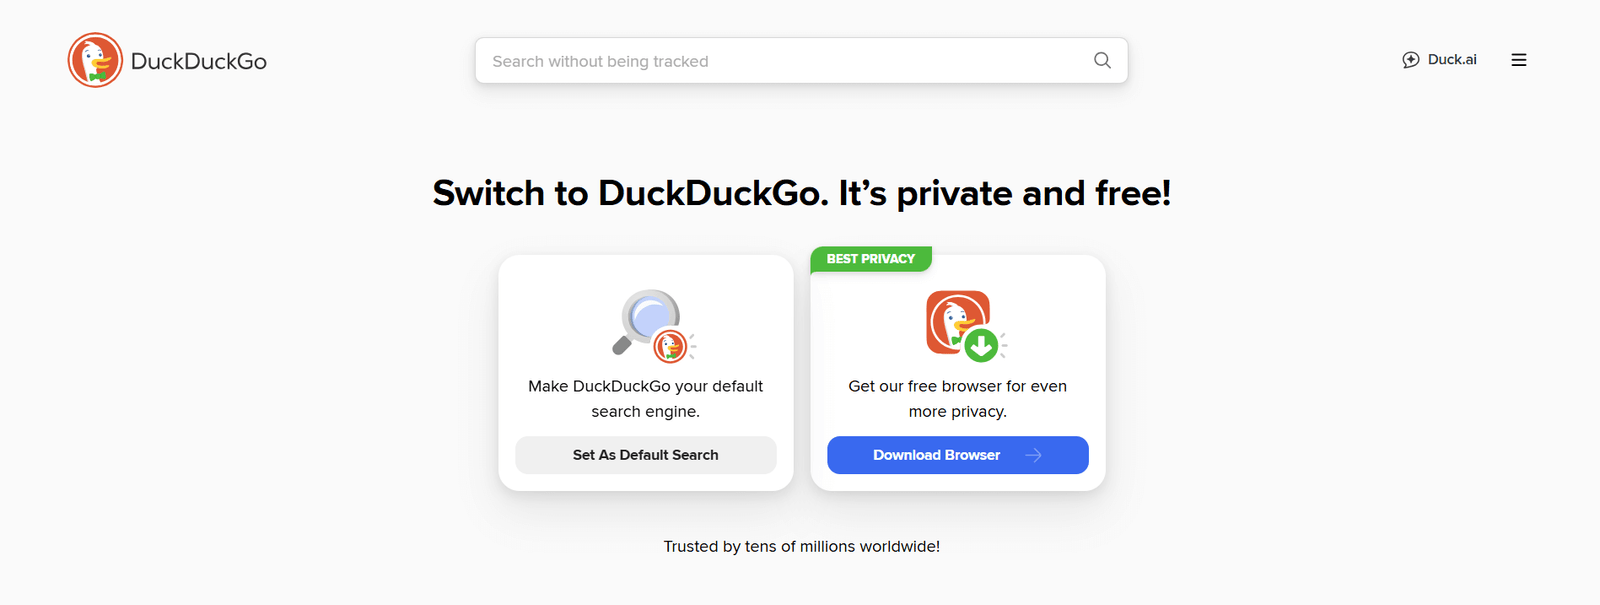Click the Set As Default Search button
Image resolution: width=1600 pixels, height=605 pixels.
tap(646, 455)
